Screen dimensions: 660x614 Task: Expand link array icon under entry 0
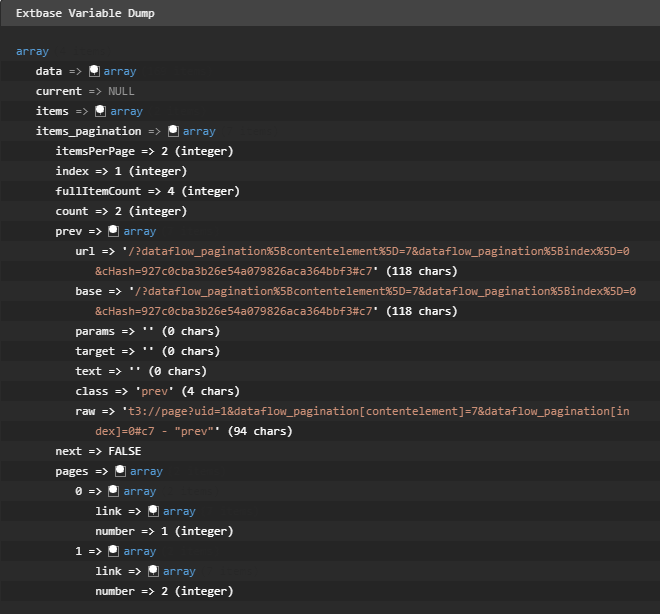[153, 511]
